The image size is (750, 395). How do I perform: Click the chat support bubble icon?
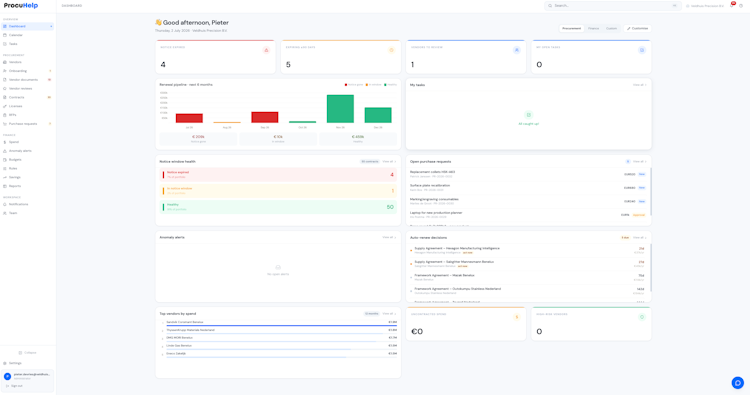pos(738,383)
